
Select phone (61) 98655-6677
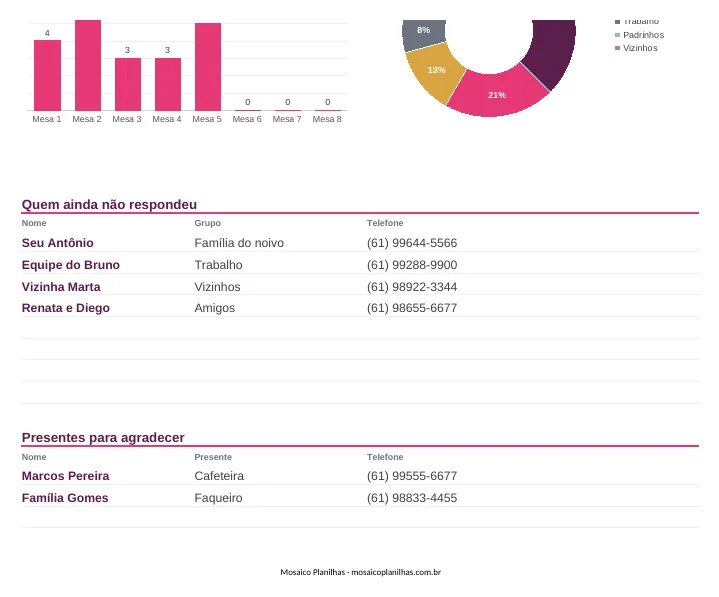(412, 308)
